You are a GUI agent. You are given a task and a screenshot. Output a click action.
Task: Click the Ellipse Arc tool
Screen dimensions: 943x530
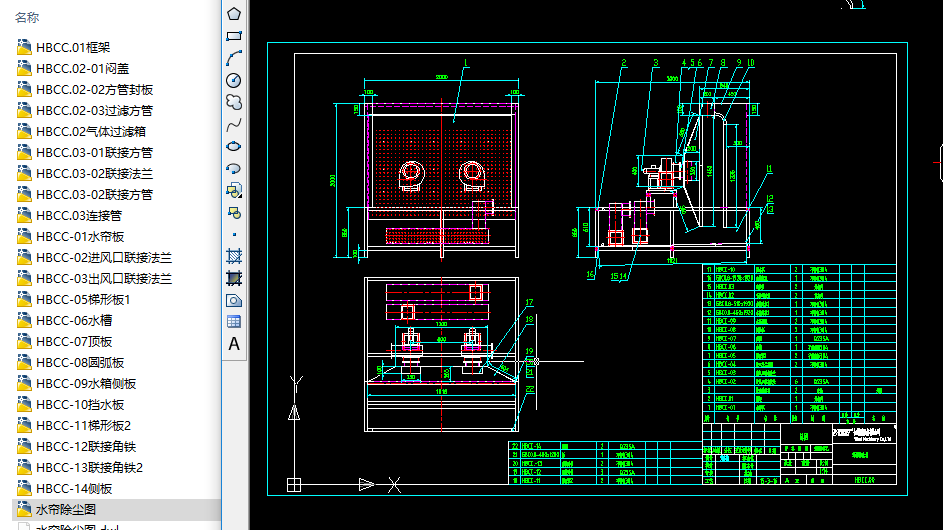(x=234, y=168)
